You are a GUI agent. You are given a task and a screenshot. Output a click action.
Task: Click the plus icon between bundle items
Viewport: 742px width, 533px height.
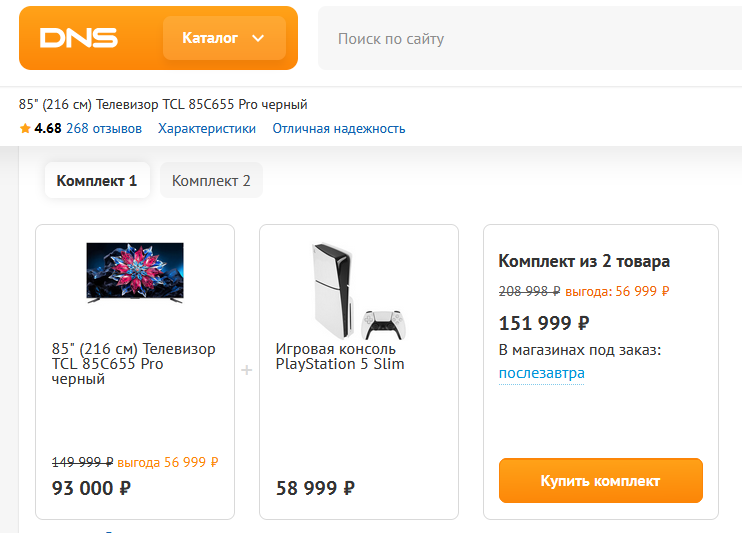247,370
